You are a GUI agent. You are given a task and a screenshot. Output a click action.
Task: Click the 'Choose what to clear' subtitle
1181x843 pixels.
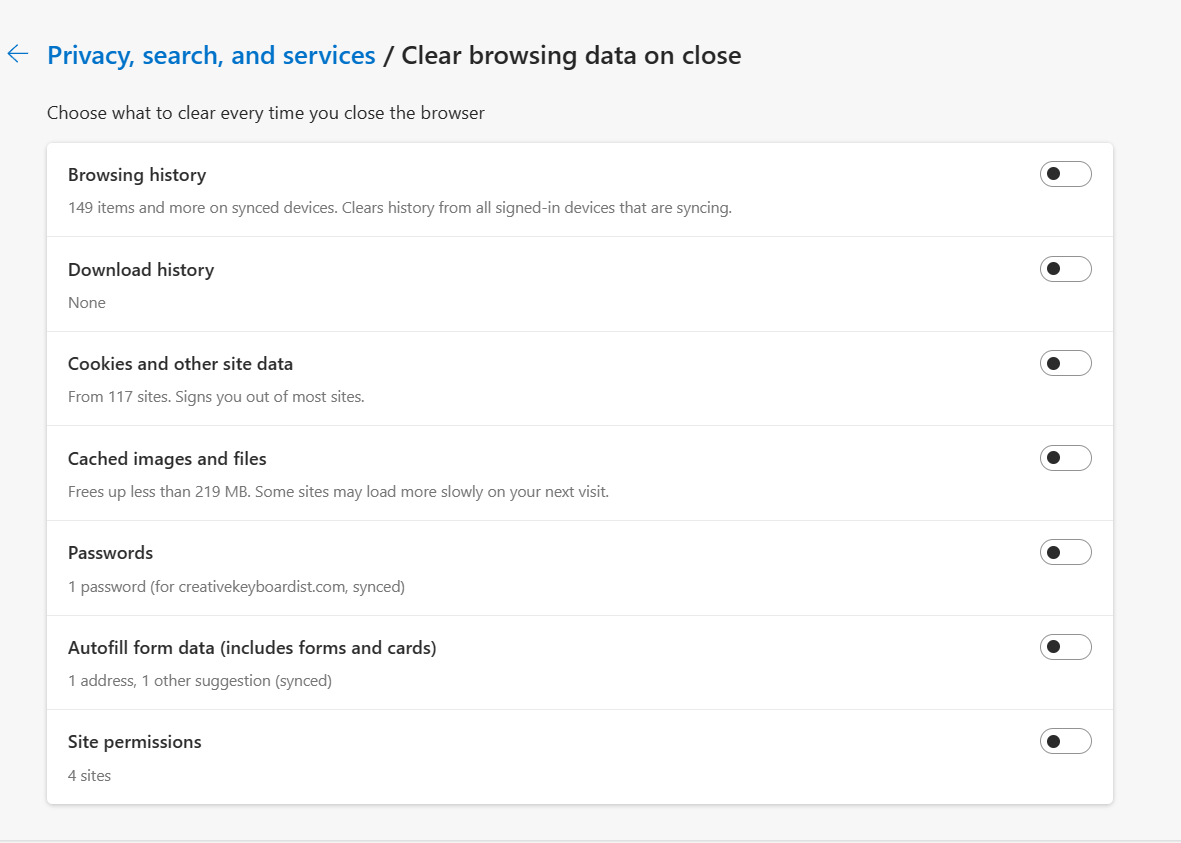click(x=265, y=113)
